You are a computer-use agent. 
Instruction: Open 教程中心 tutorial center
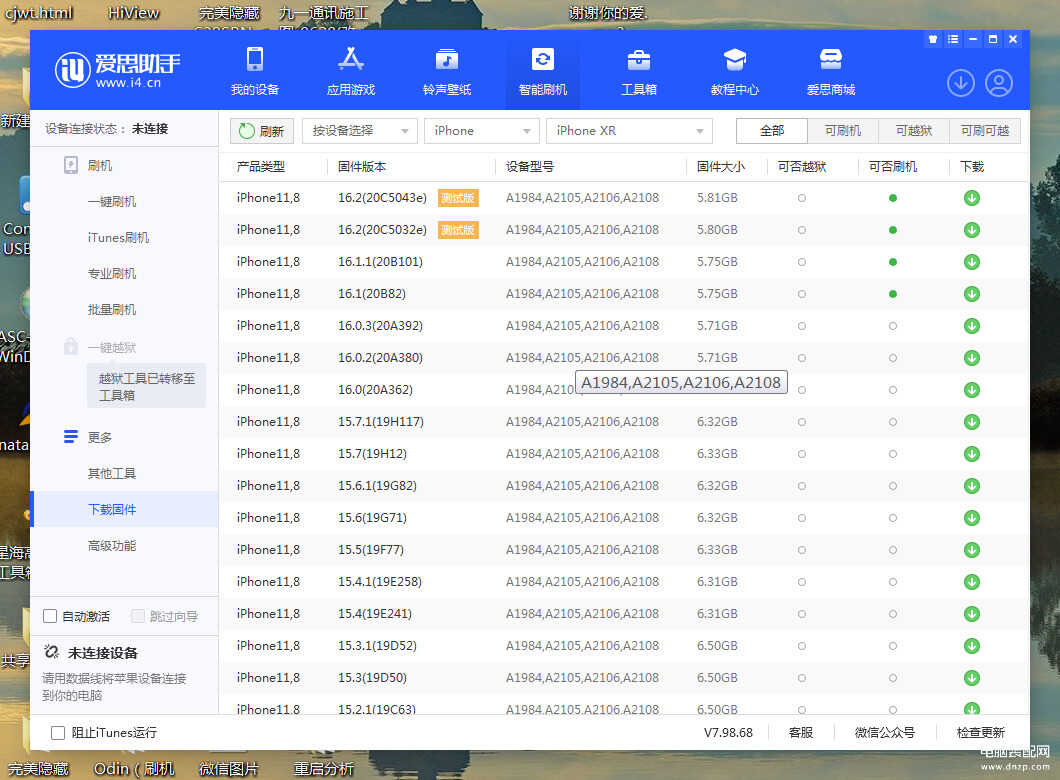coord(735,71)
